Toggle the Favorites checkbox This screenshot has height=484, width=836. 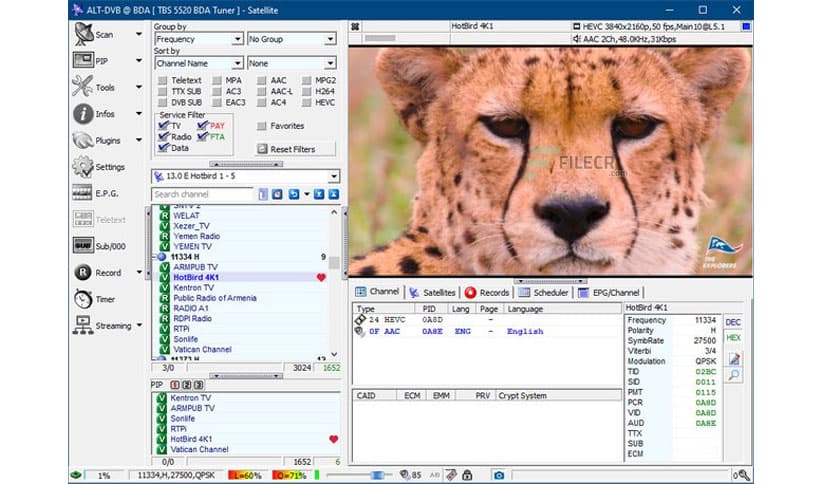coord(261,126)
